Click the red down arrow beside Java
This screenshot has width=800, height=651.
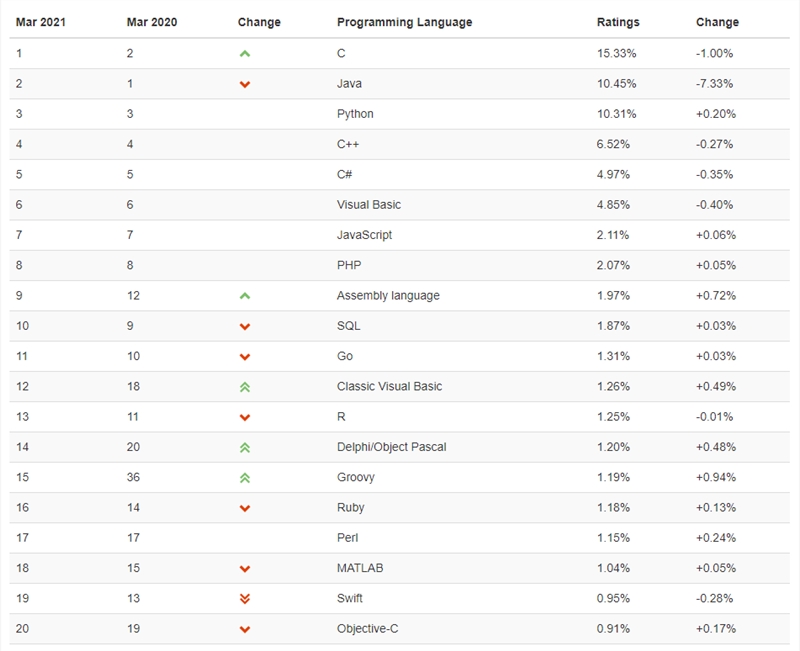245,84
